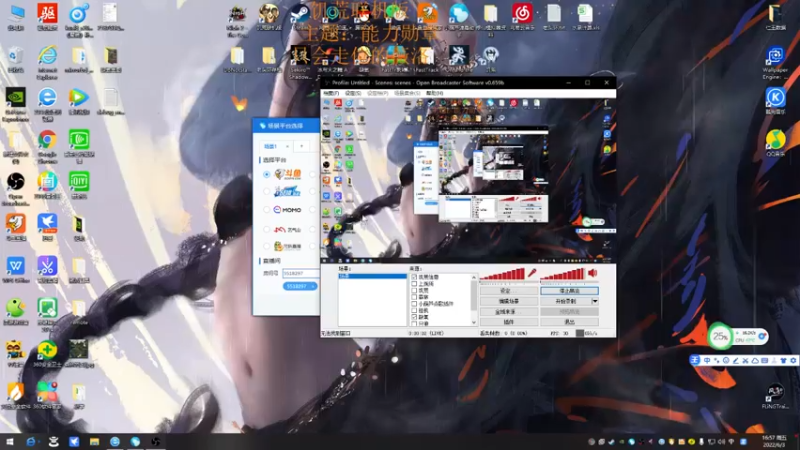Open the Windows Start menu
800x450 pixels.
point(9,441)
